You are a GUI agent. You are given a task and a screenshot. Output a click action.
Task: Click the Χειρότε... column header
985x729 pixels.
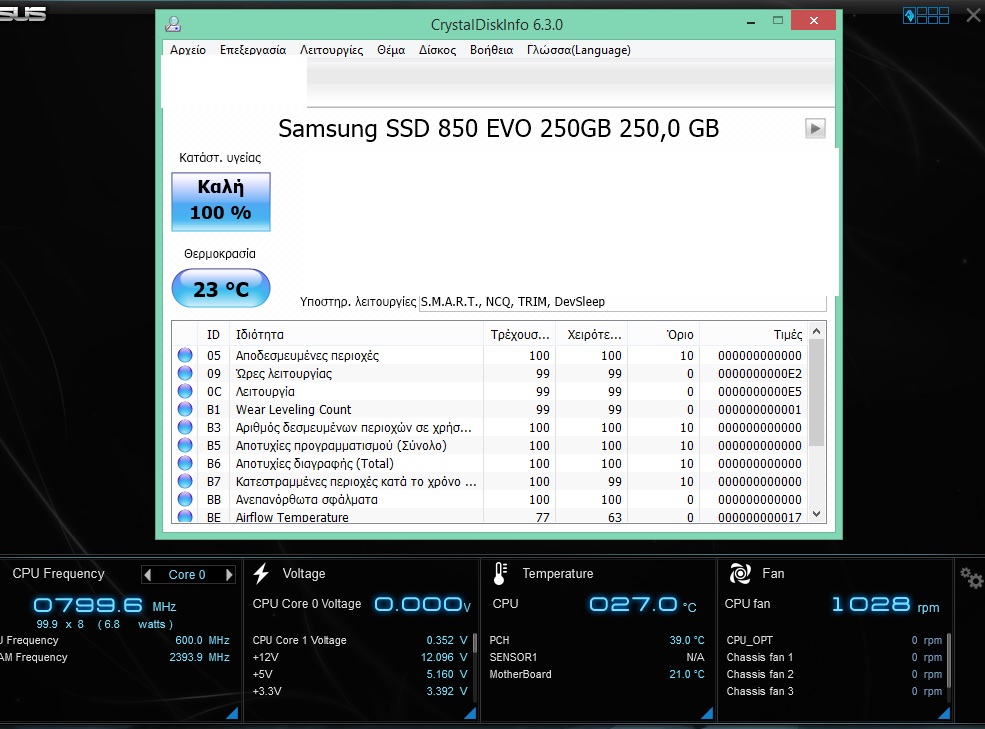(x=592, y=335)
